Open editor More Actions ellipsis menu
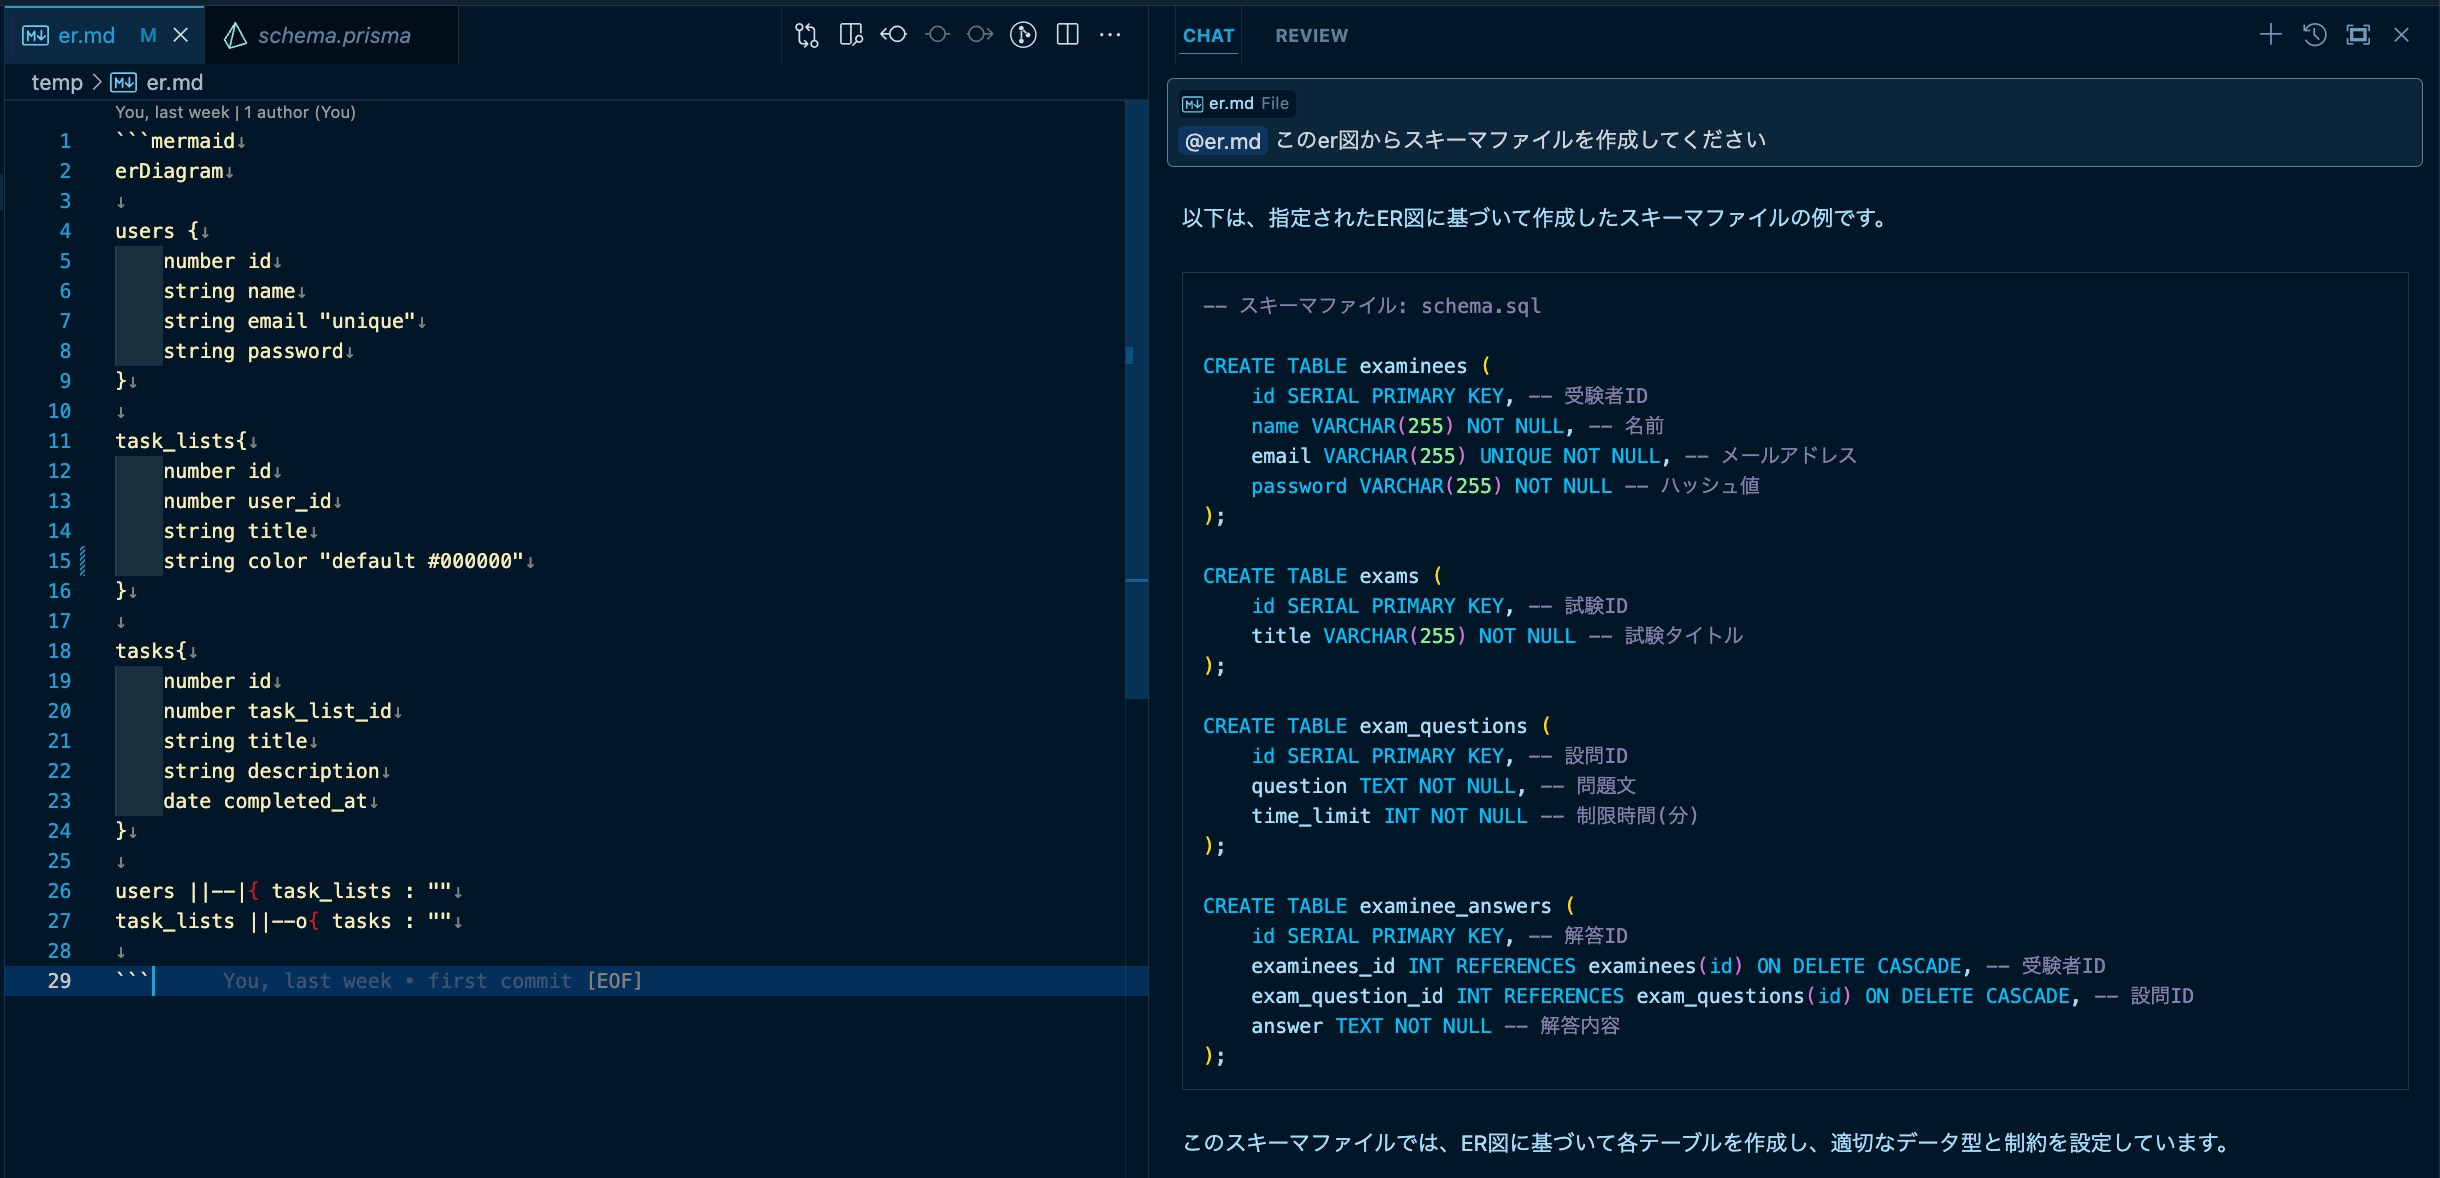Image resolution: width=2440 pixels, height=1178 pixels. click(x=1110, y=35)
